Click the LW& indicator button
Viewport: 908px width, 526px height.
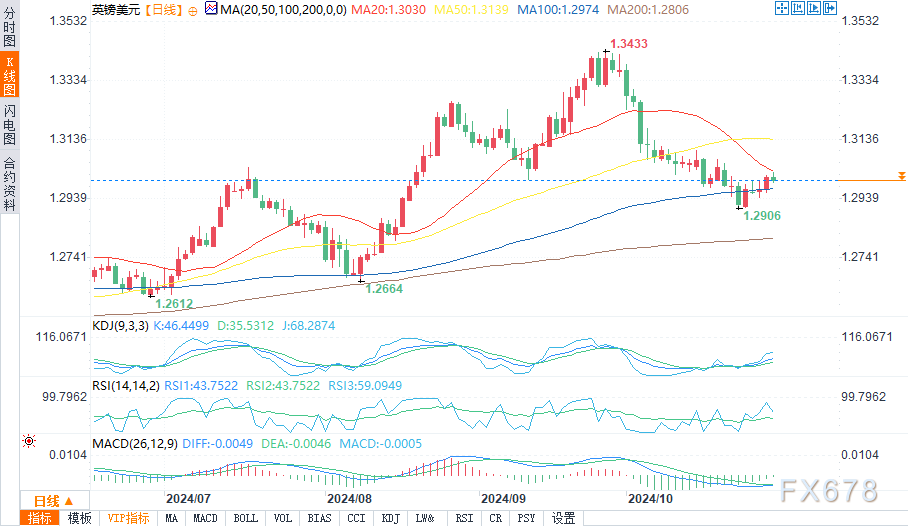[427, 517]
